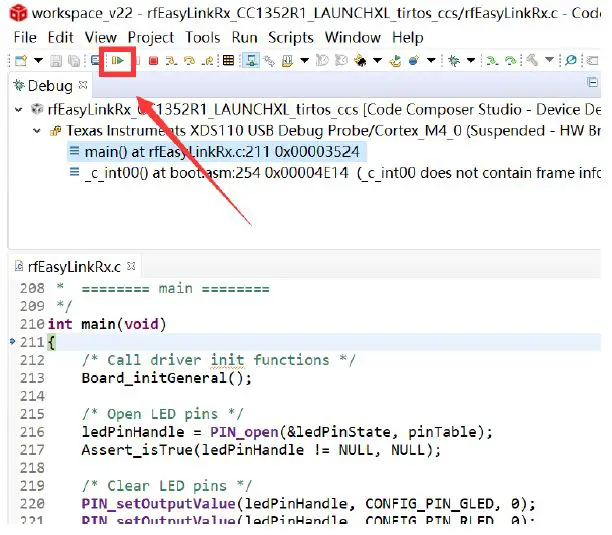The image size is (612, 535).
Task: Open the Edit menu
Action: point(60,37)
